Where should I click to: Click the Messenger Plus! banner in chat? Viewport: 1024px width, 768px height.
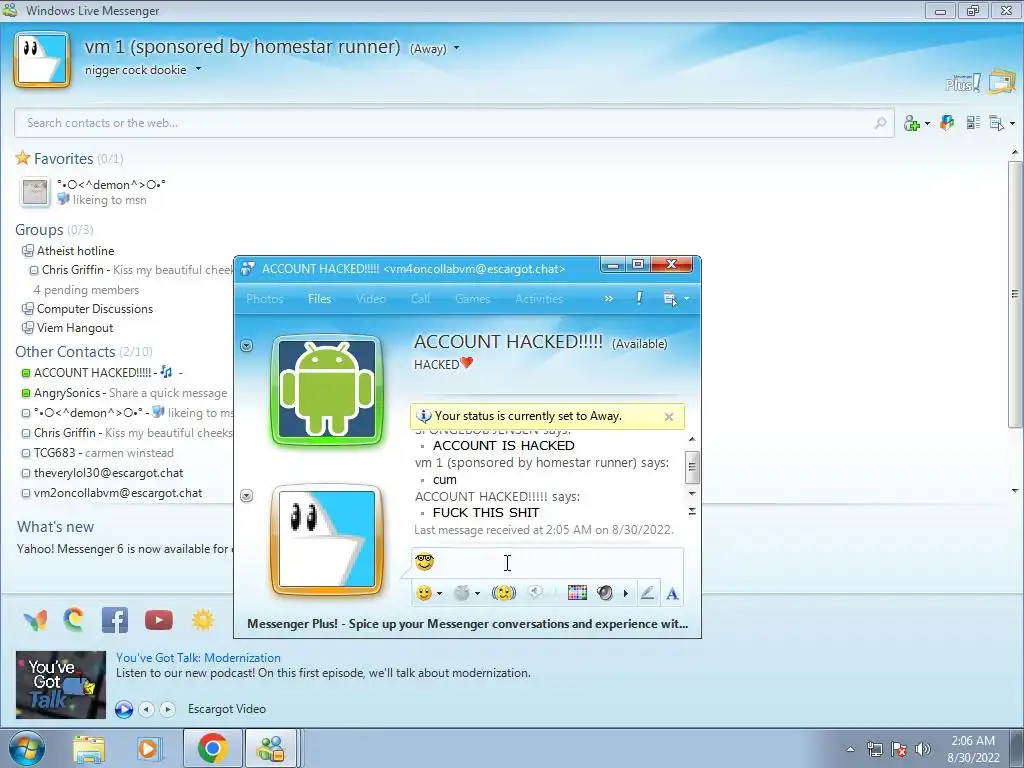pyautogui.click(x=468, y=624)
